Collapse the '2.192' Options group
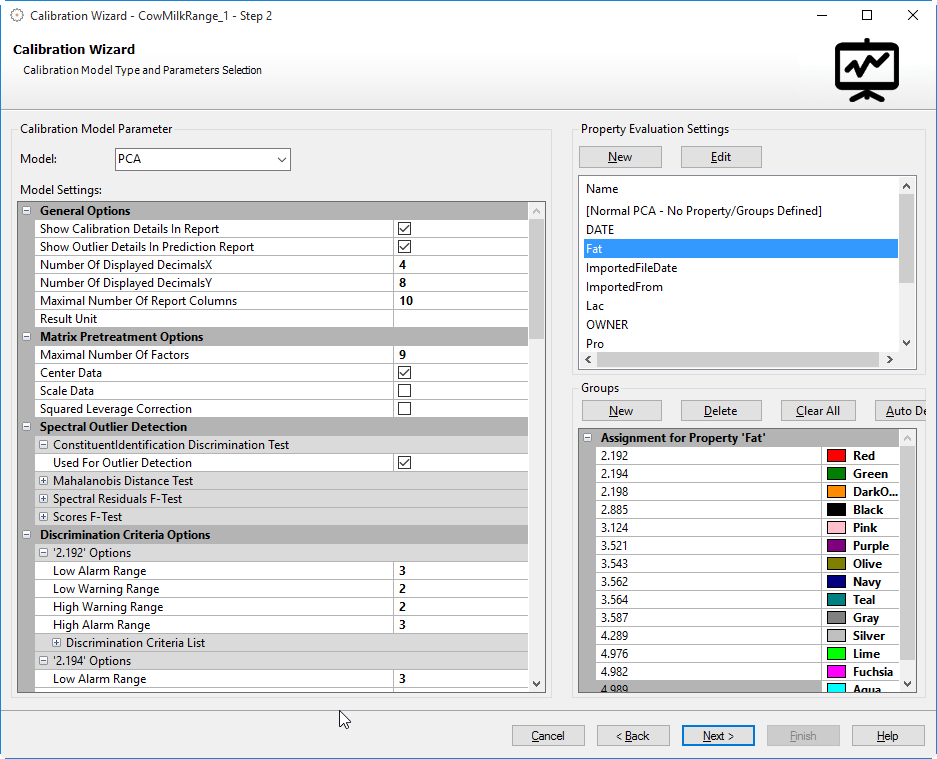 (43, 553)
